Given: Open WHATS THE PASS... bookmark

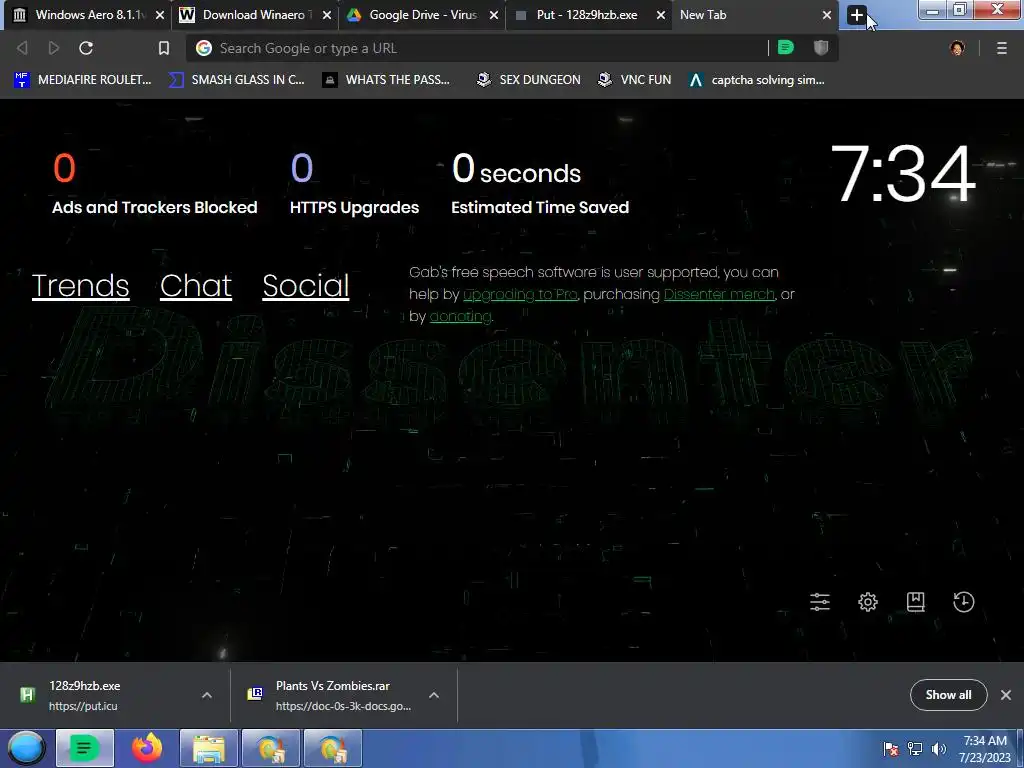Looking at the screenshot, I should (x=387, y=80).
